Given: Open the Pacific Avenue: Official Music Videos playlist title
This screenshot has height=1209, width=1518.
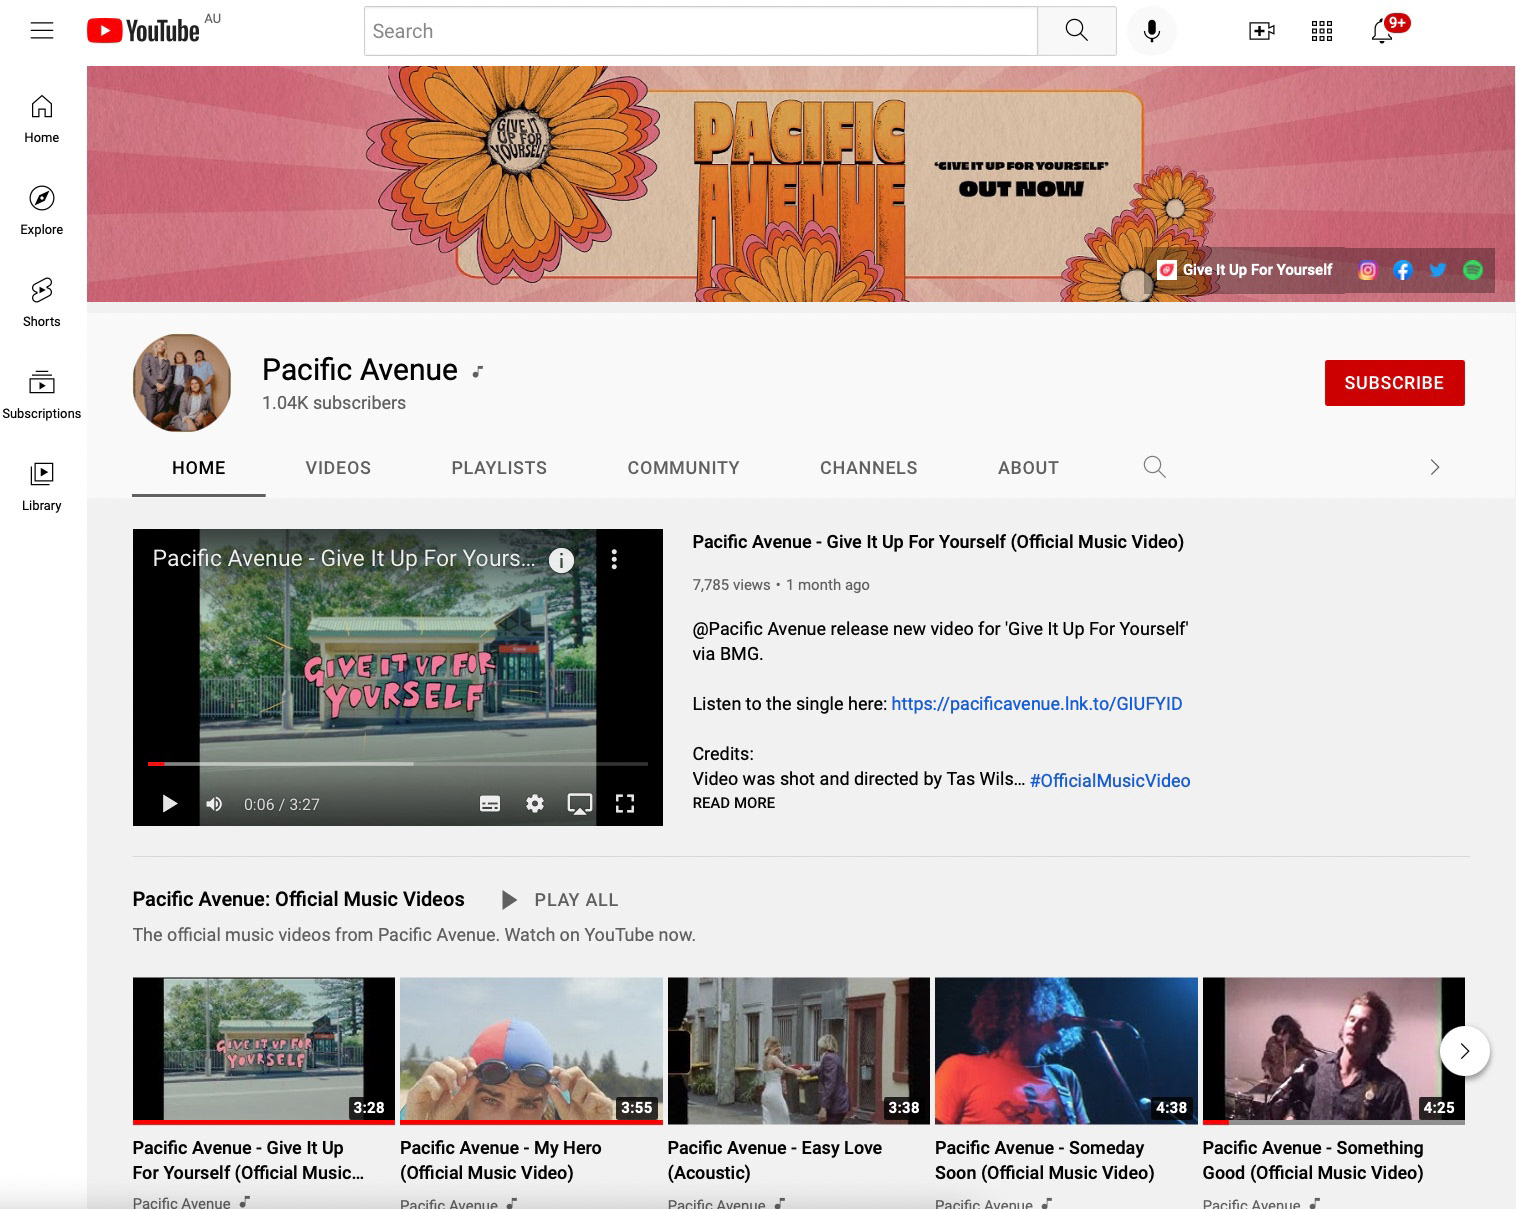Looking at the screenshot, I should click(x=298, y=899).
